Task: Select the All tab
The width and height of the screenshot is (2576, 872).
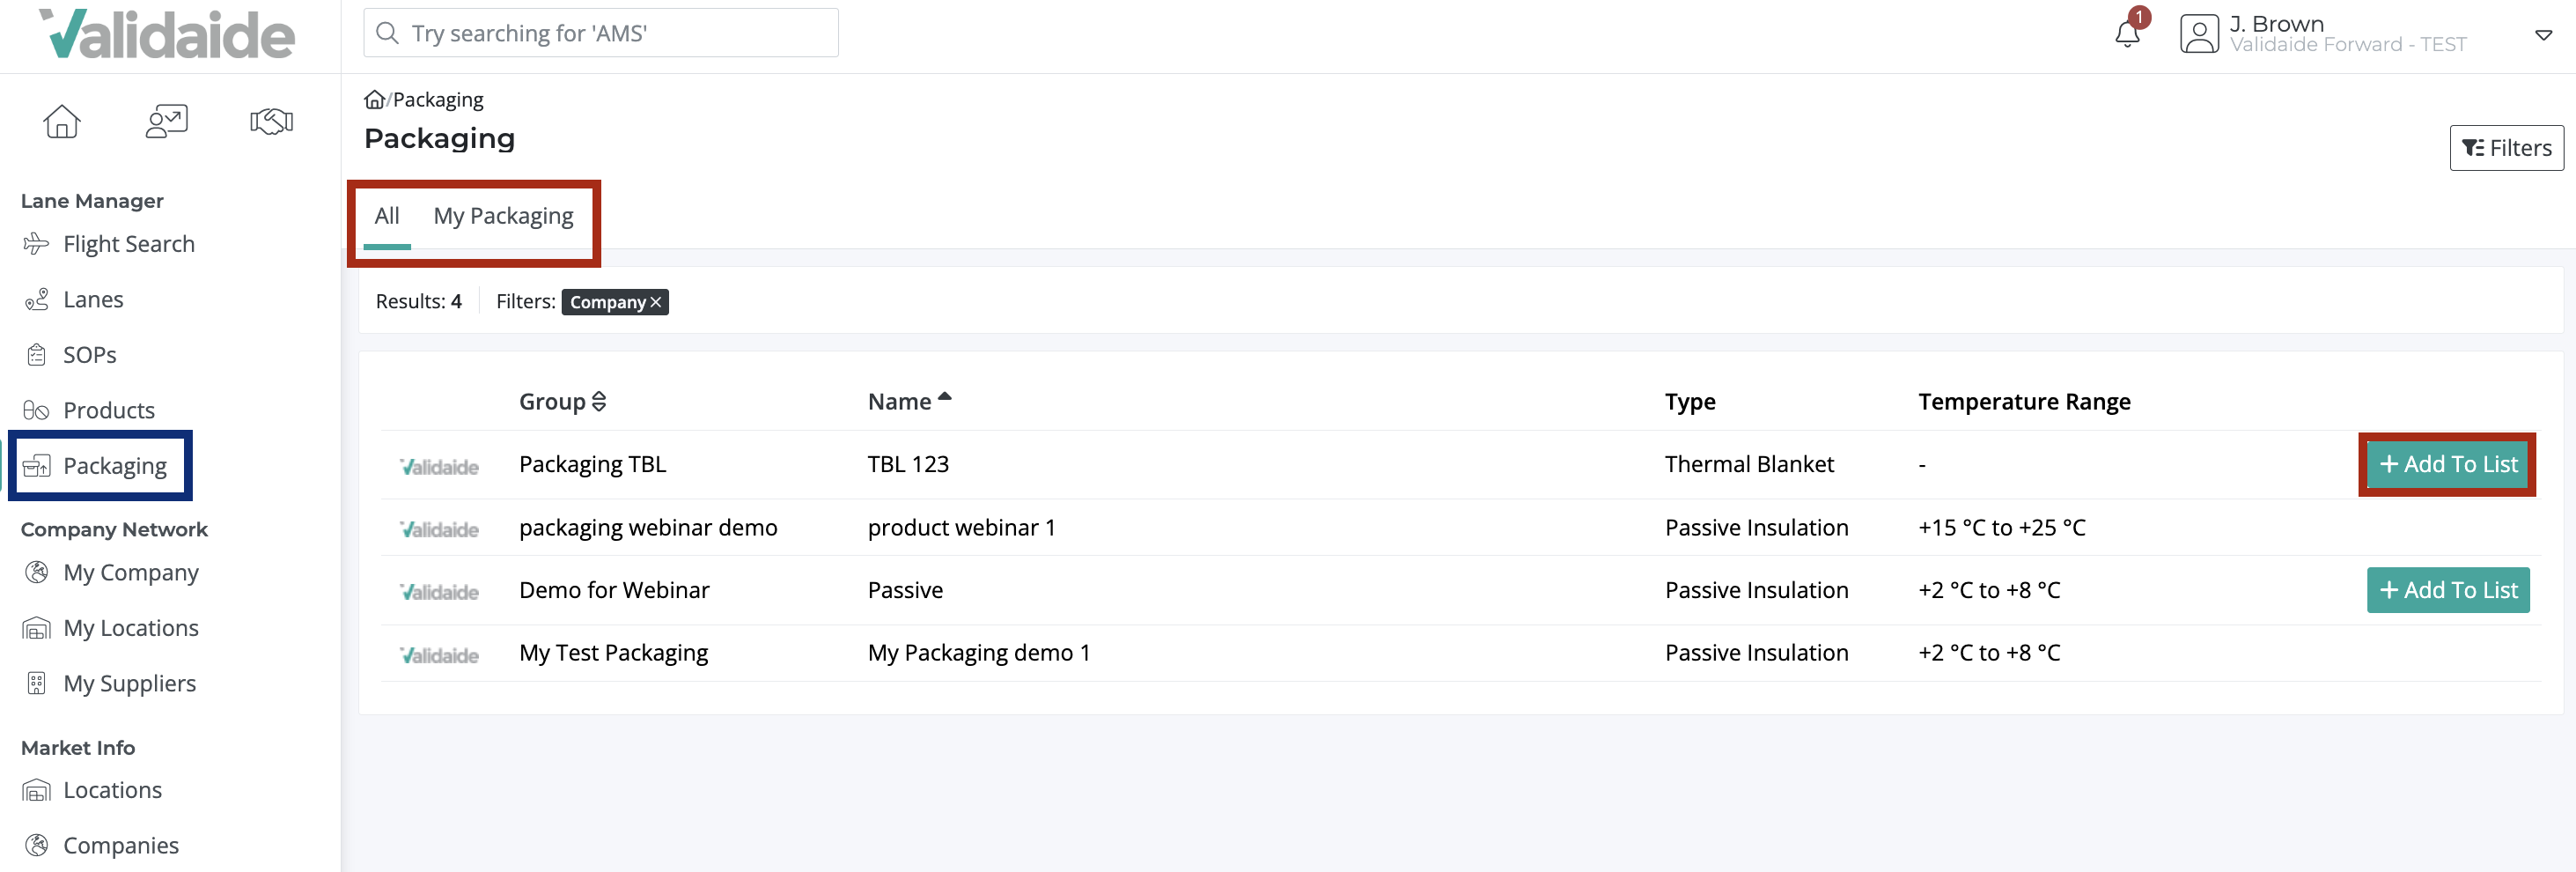Action: pos(387,216)
